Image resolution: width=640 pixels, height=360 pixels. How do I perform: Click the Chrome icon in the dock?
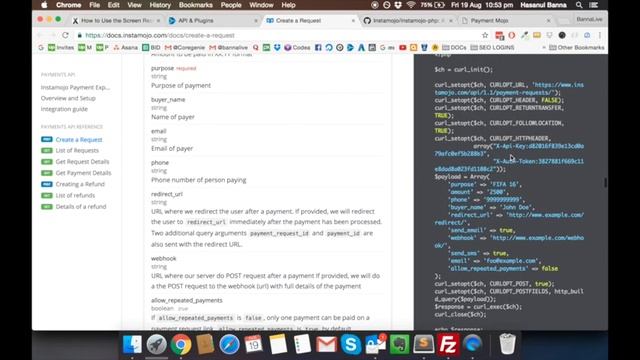[x=181, y=344]
